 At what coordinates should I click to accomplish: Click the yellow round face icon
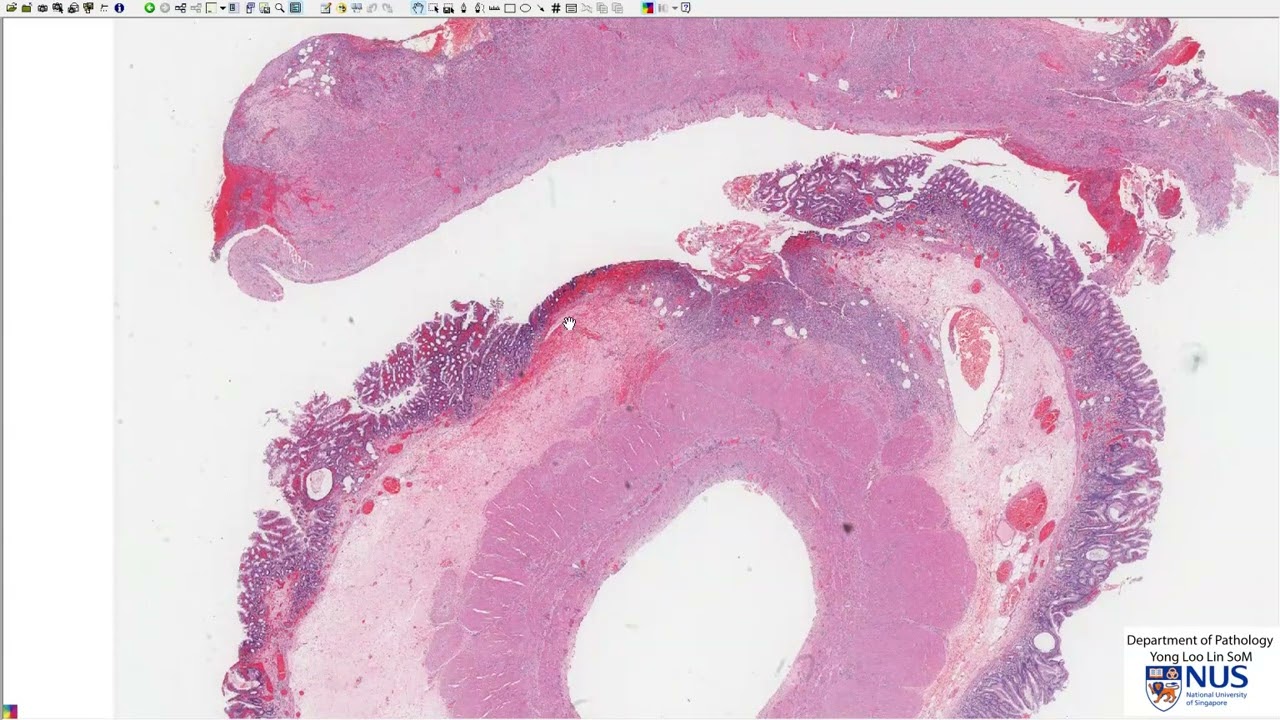[342, 8]
